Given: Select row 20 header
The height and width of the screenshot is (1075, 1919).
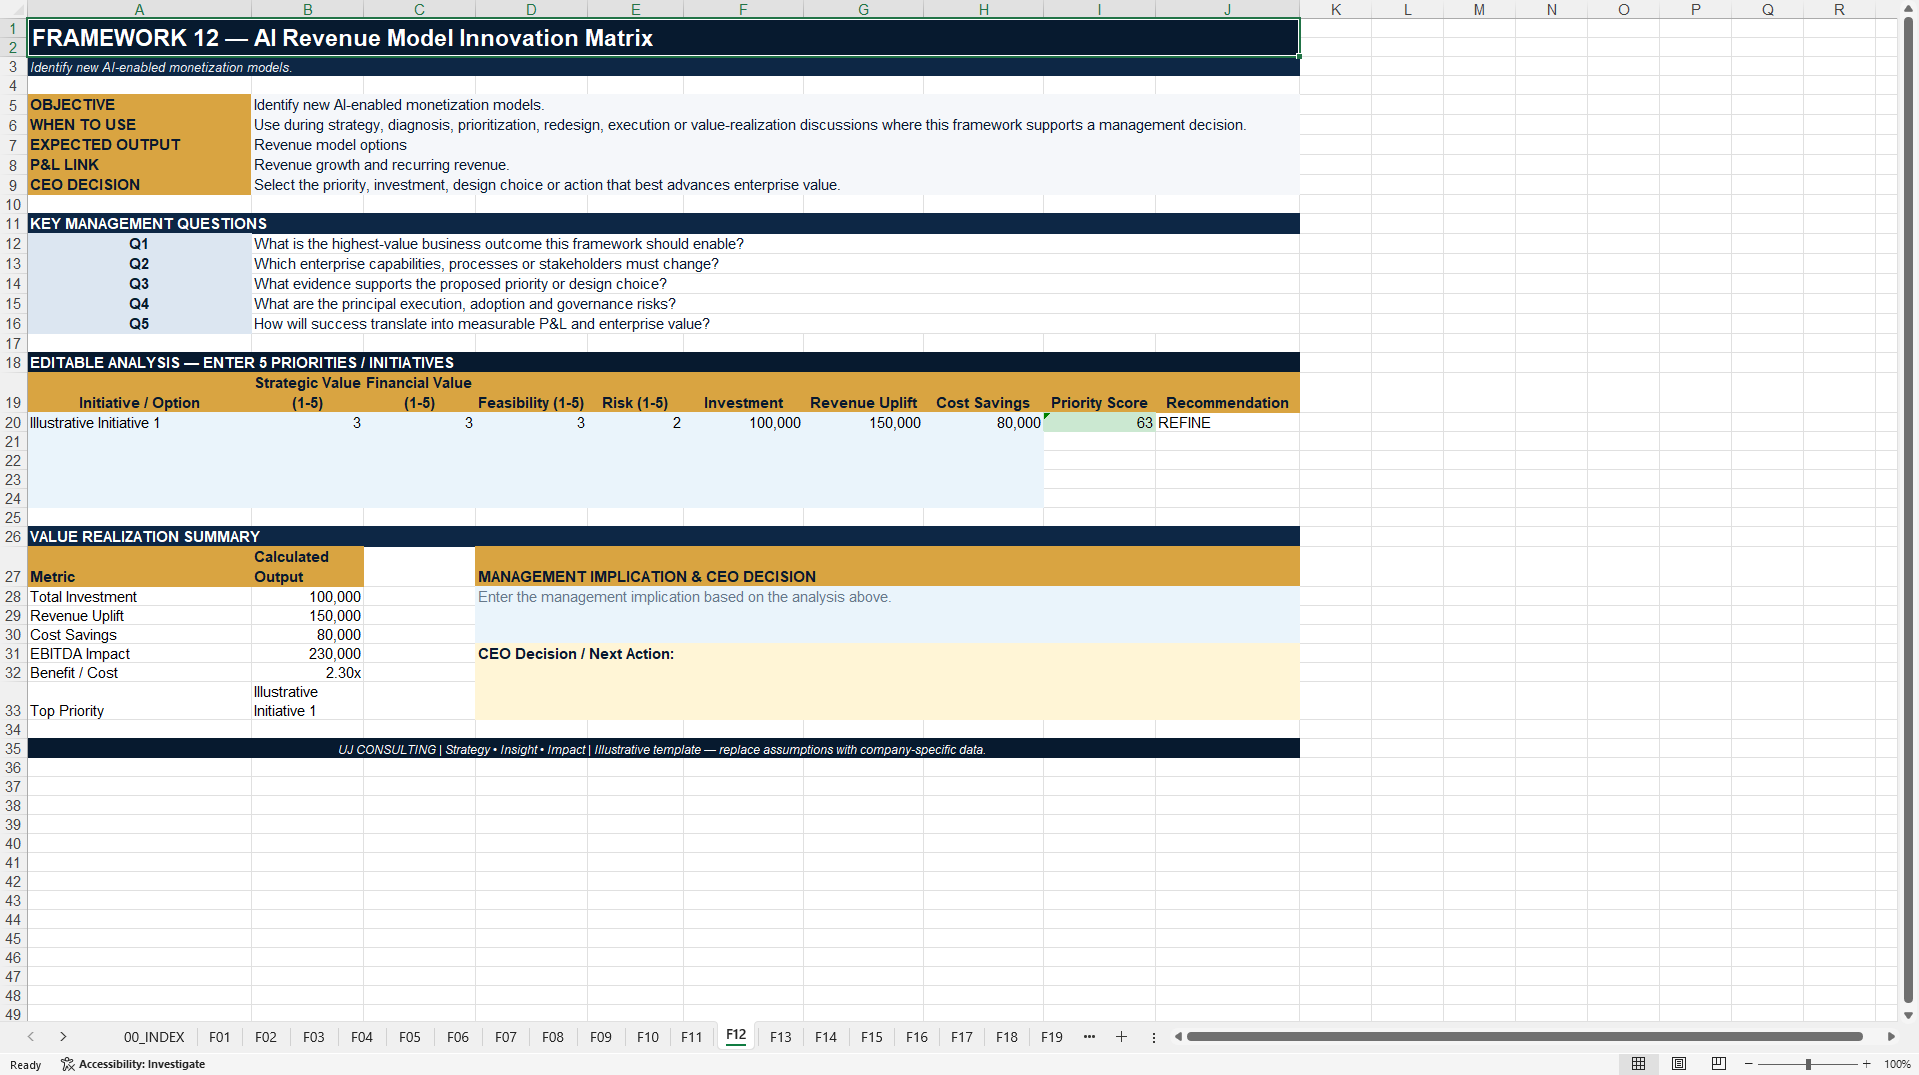Looking at the screenshot, I should click(13, 423).
